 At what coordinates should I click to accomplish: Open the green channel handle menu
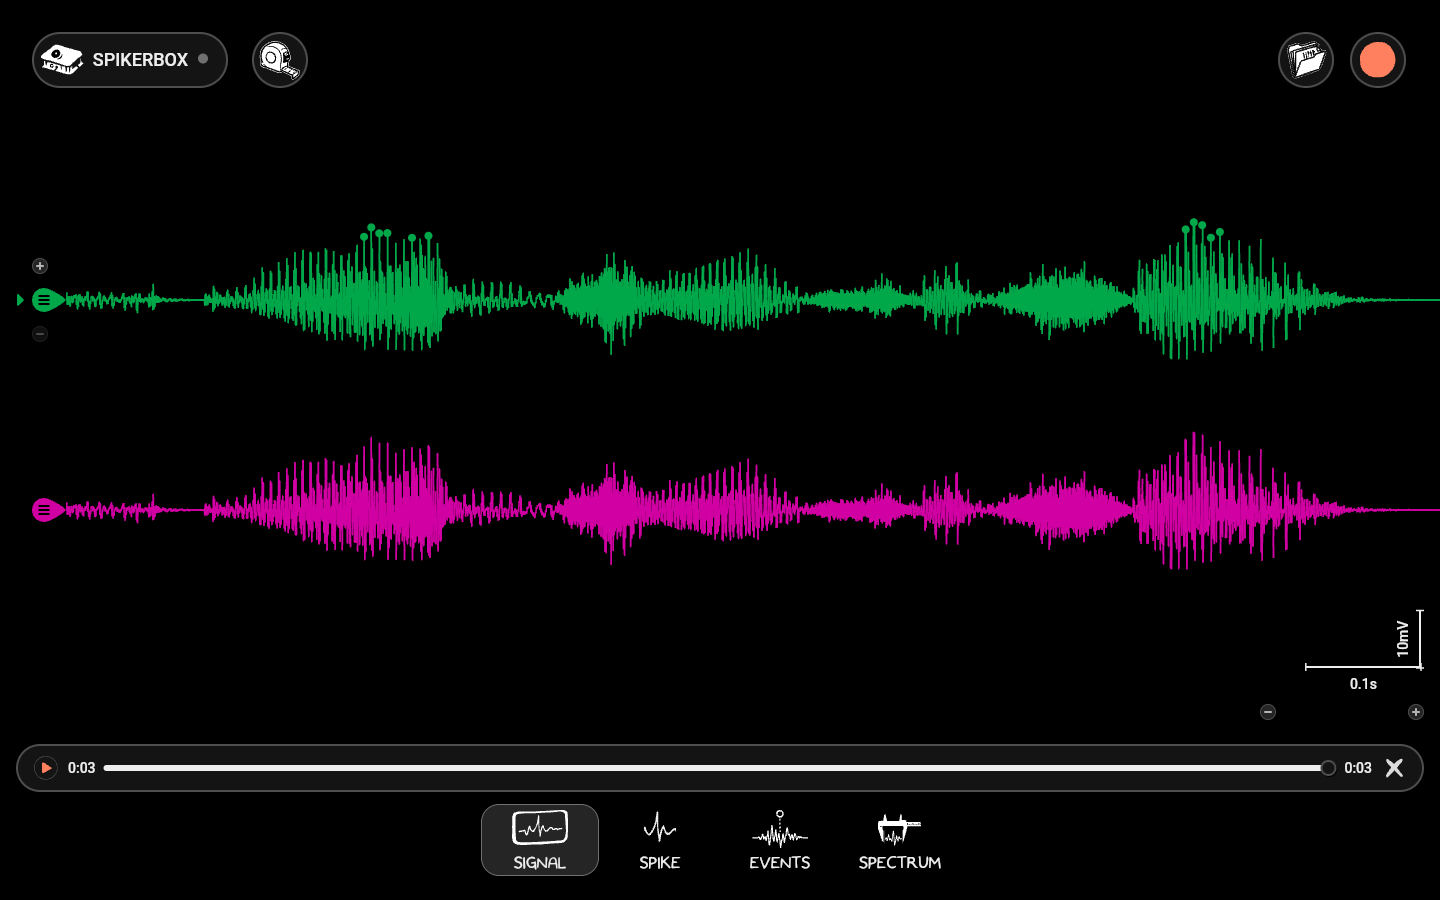(47, 300)
